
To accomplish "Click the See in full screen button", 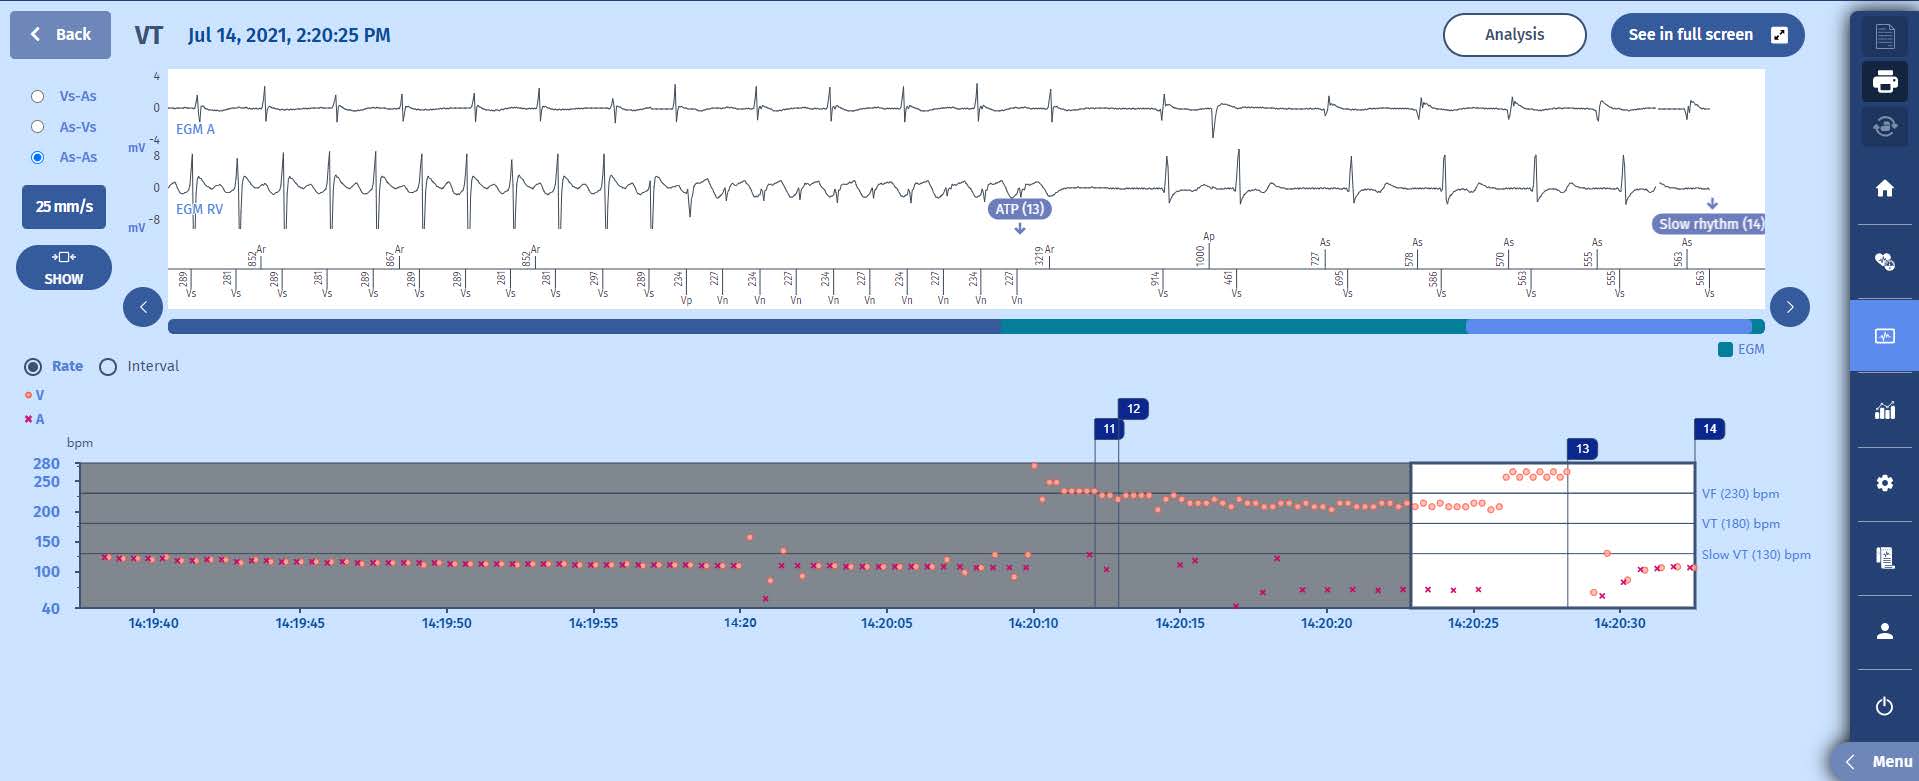I will (x=1706, y=35).
